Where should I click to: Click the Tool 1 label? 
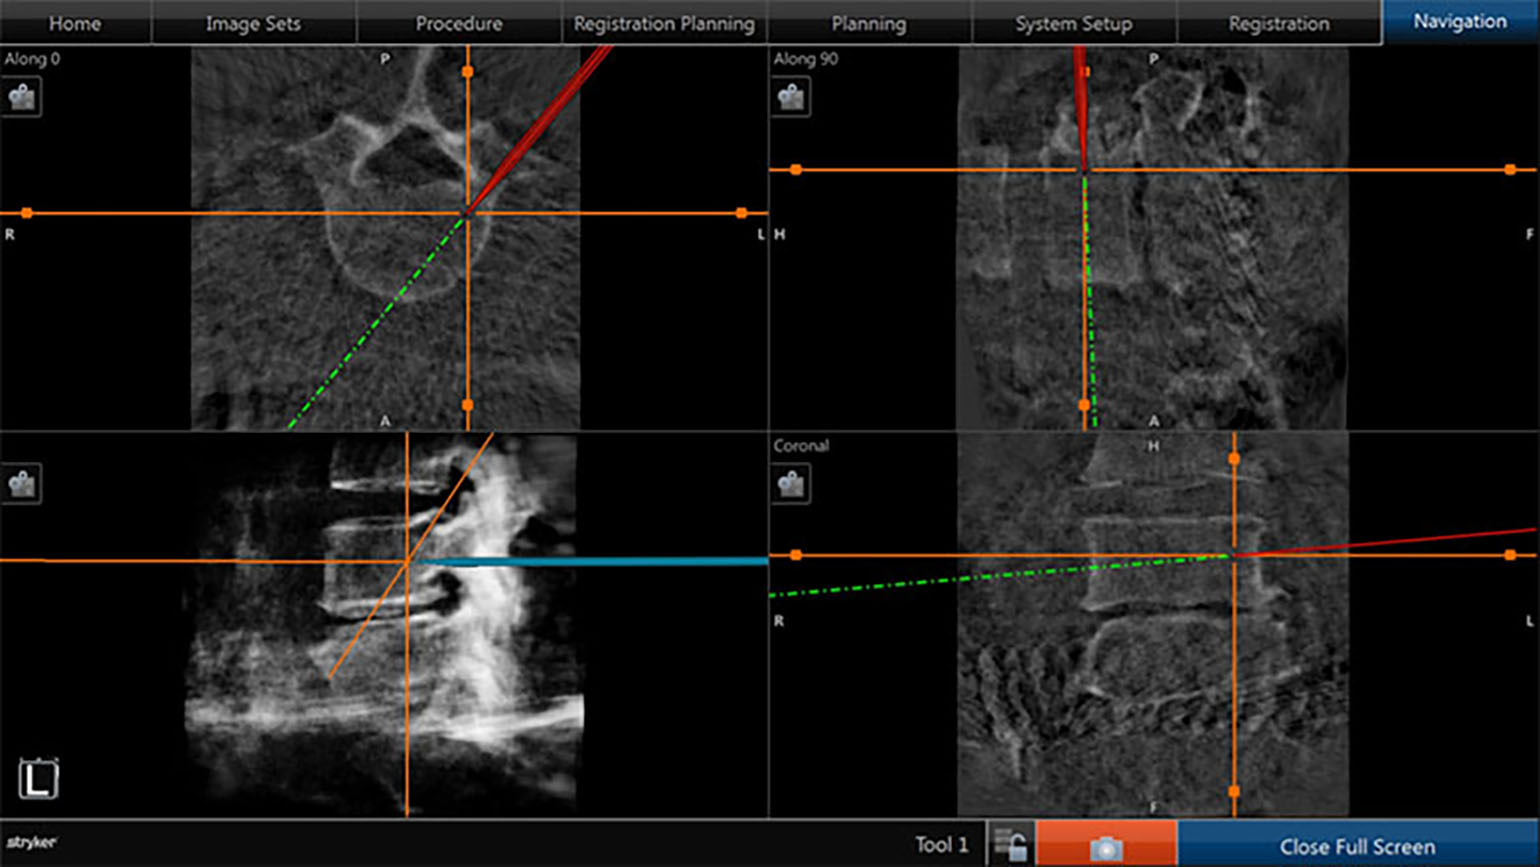[x=941, y=845]
